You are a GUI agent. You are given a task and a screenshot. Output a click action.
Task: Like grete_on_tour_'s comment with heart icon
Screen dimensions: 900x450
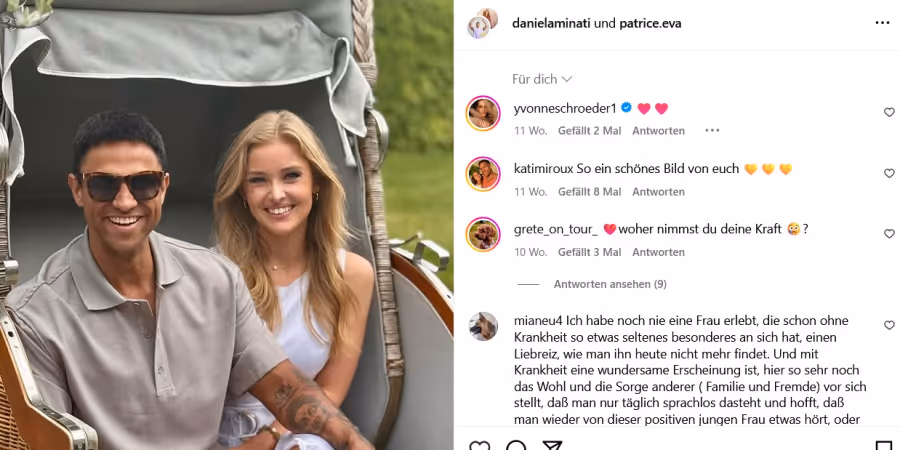pyautogui.click(x=889, y=234)
